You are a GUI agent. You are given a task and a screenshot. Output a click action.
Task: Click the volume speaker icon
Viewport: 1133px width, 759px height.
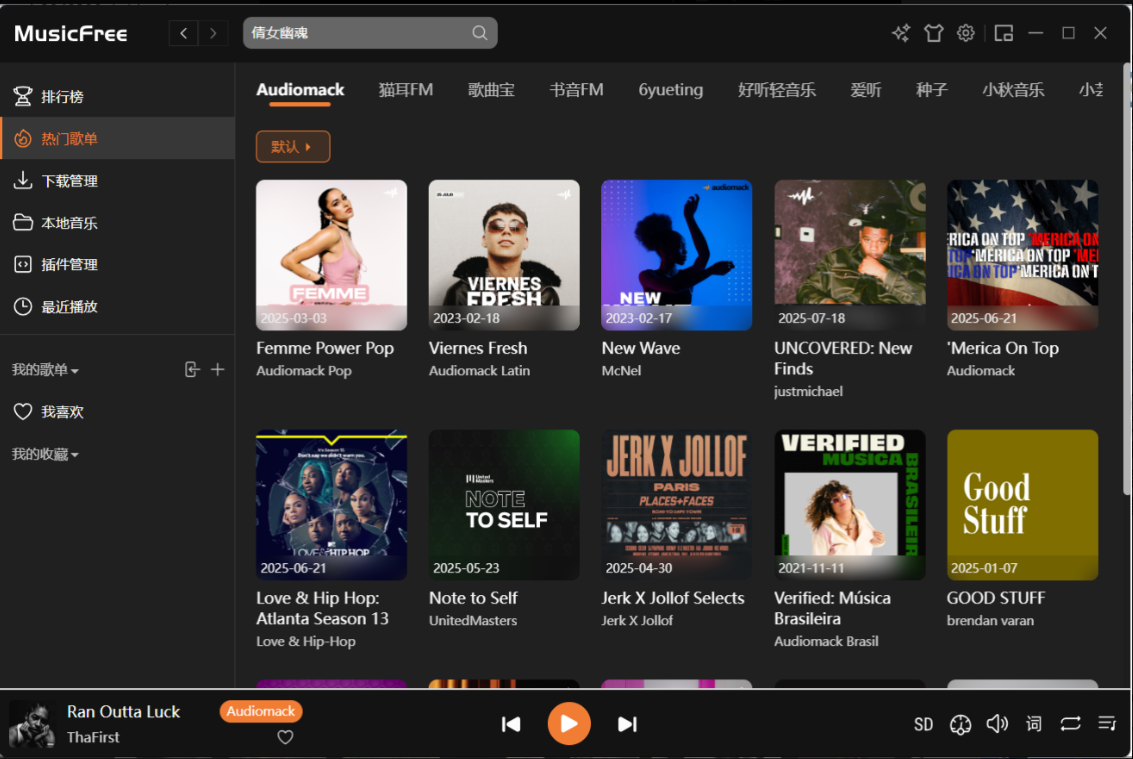click(x=997, y=724)
